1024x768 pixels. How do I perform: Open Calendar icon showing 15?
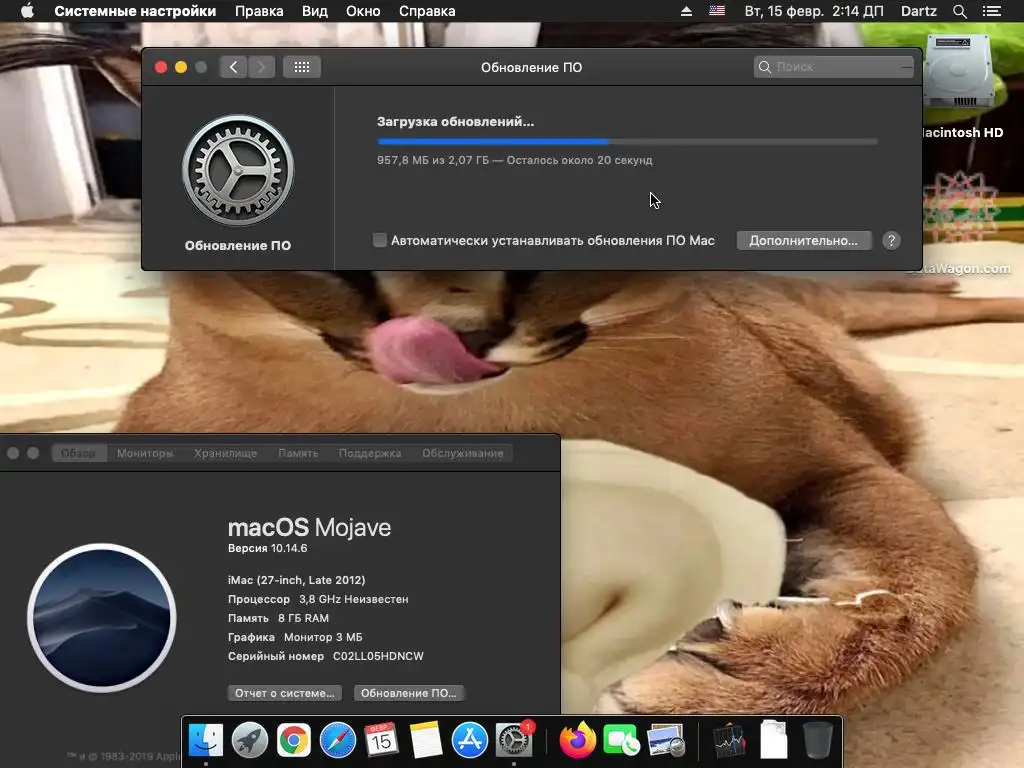tap(381, 741)
